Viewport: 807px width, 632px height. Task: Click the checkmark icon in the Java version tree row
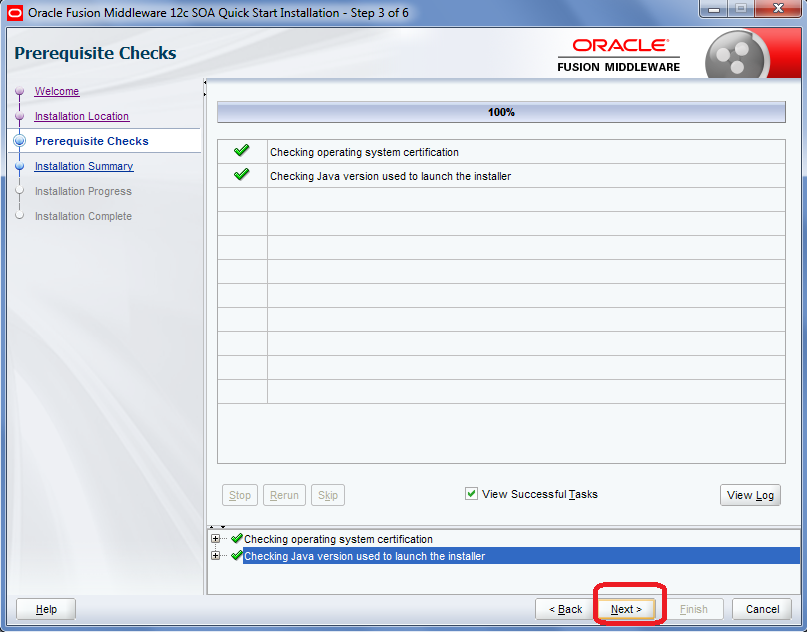[x=237, y=556]
